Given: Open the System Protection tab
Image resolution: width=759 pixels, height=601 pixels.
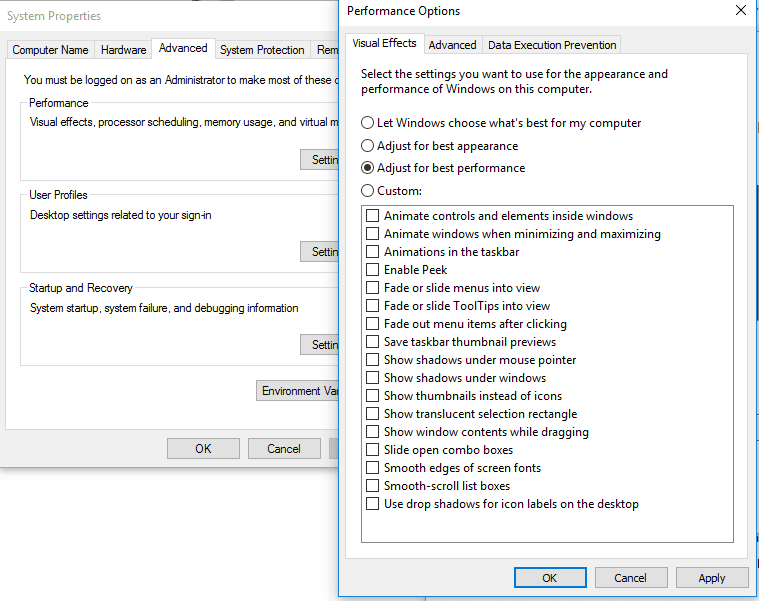Looking at the screenshot, I should coord(262,50).
